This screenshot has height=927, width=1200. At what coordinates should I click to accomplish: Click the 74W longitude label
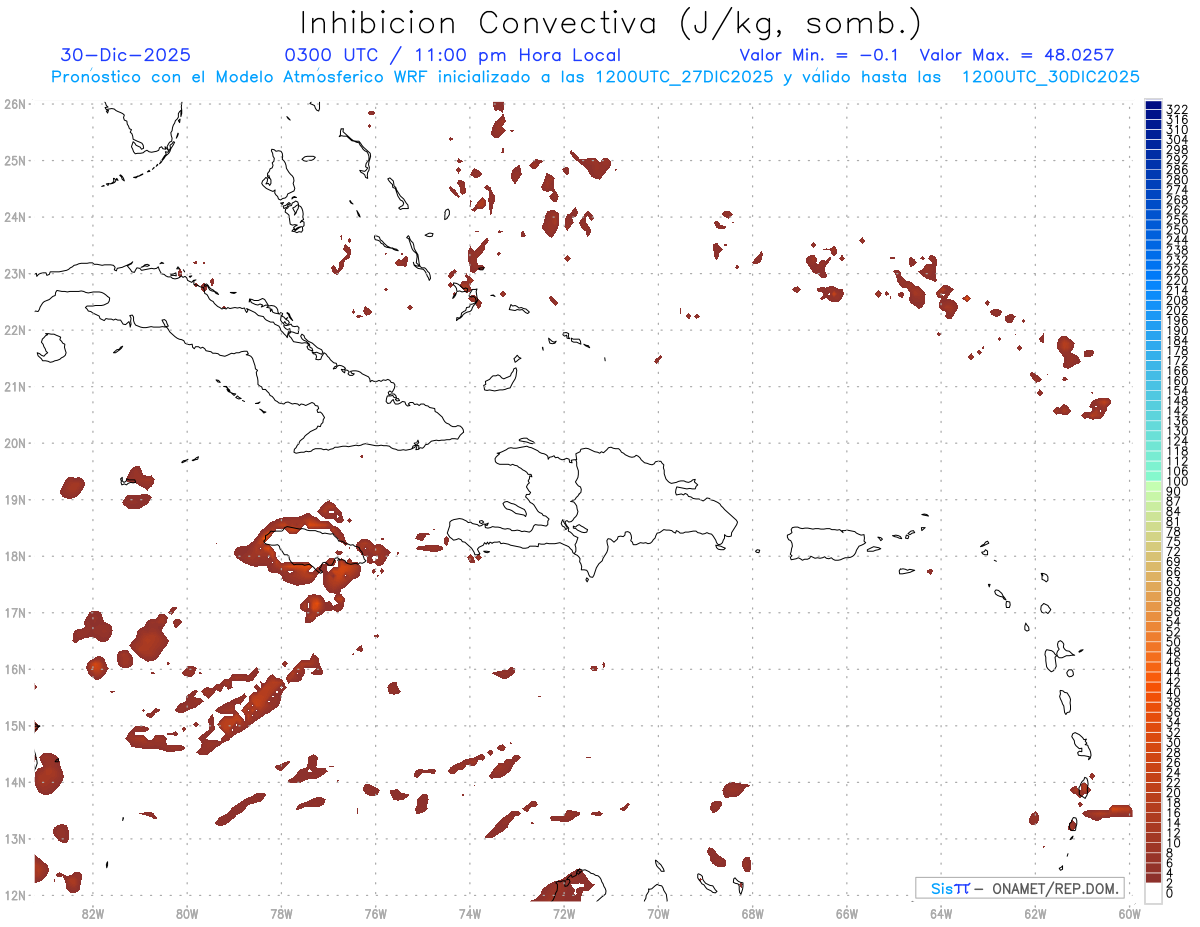click(470, 913)
